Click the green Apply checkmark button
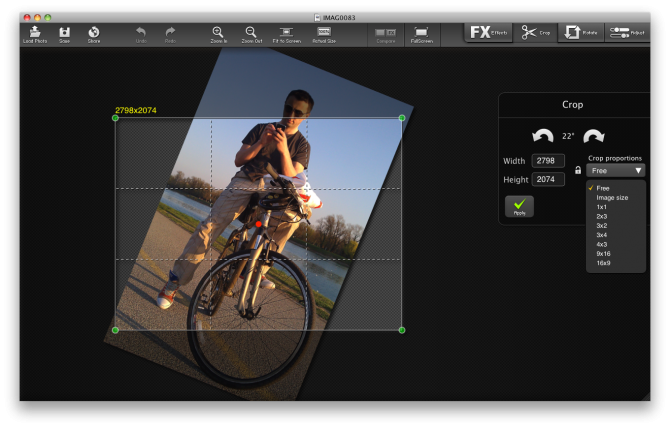Viewport: 670px width, 428px height. click(x=519, y=206)
